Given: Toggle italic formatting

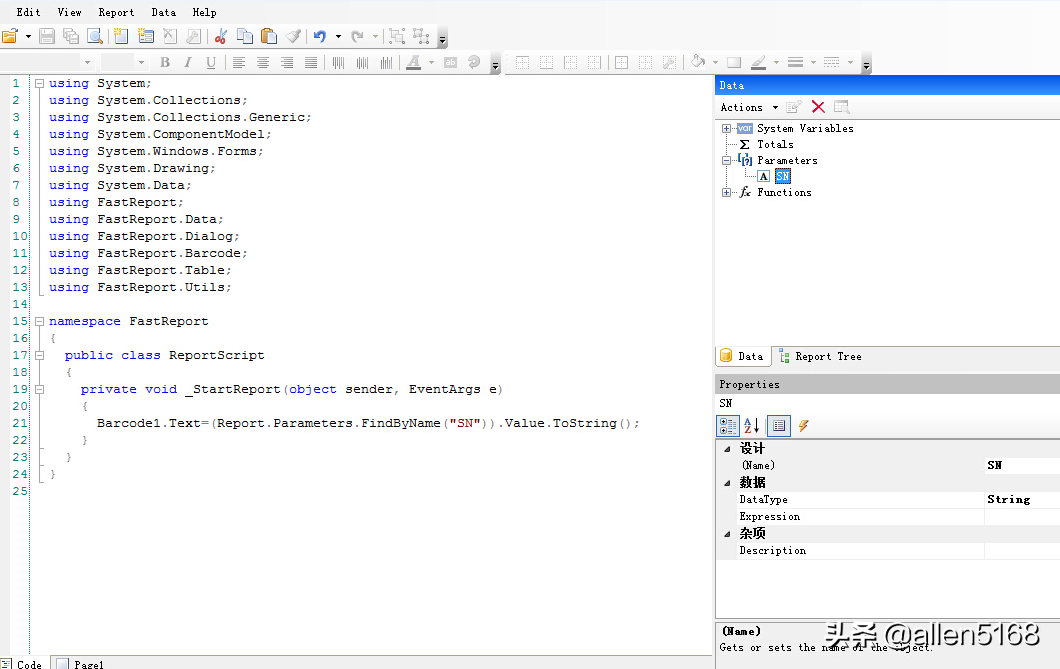Looking at the screenshot, I should click(x=188, y=62).
